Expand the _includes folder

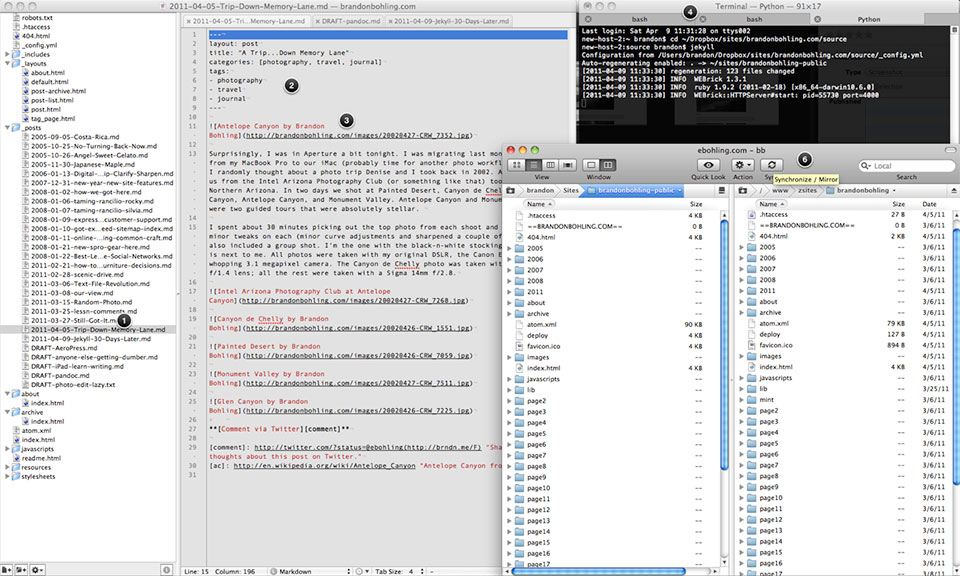8,54
